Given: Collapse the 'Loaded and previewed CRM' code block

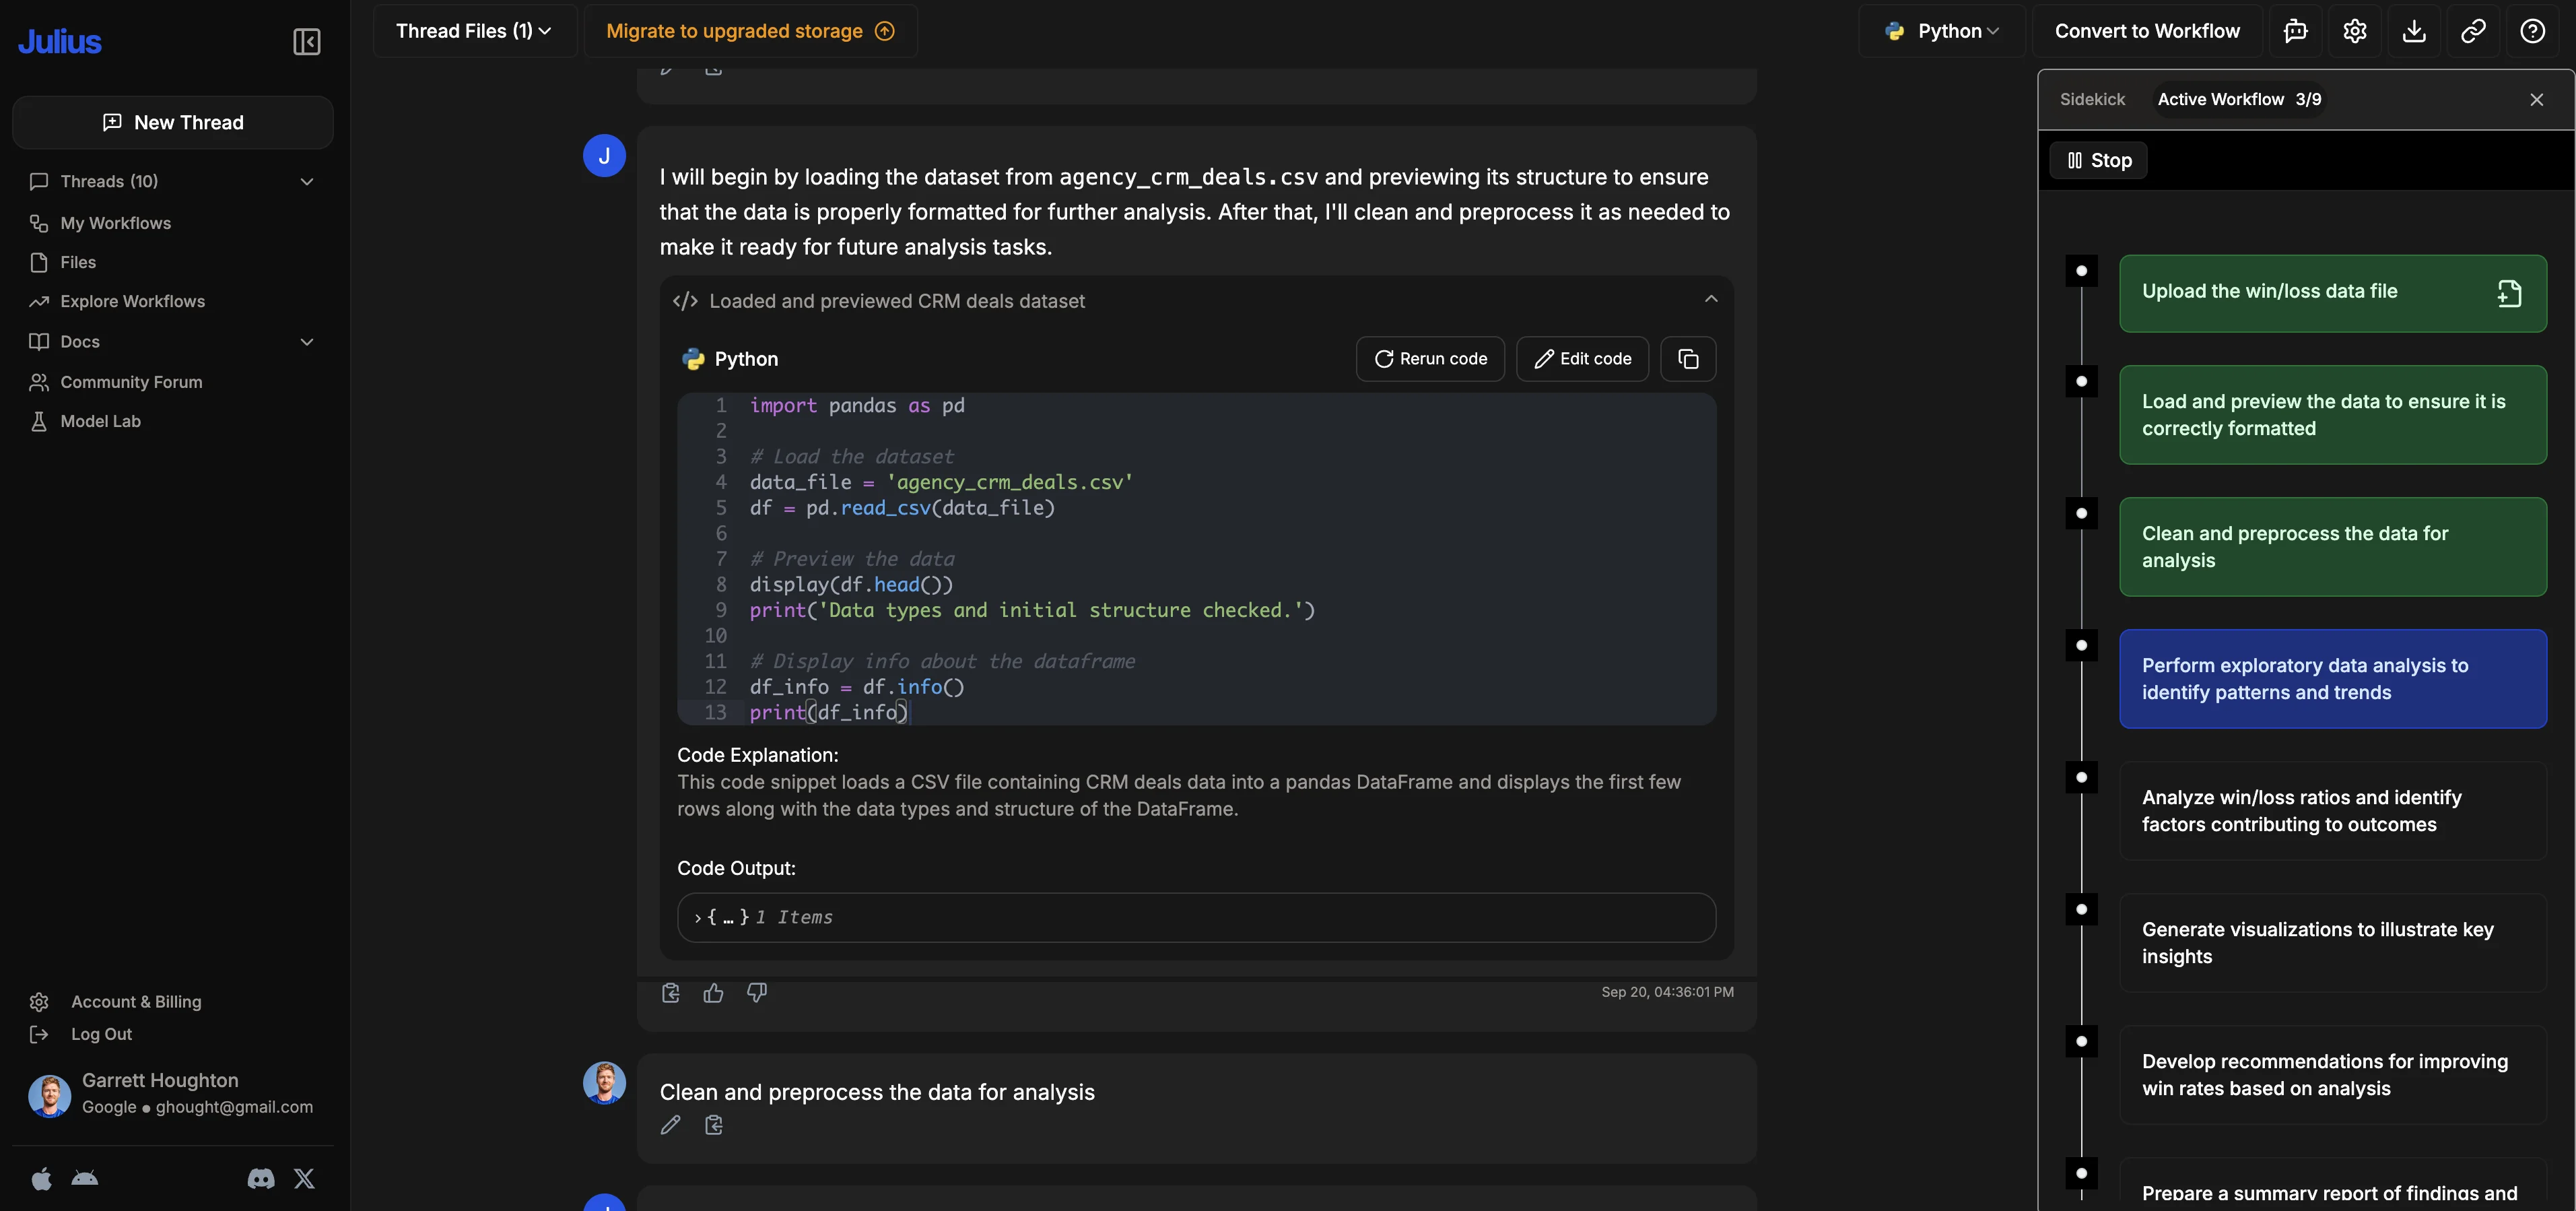Looking at the screenshot, I should click(1711, 299).
